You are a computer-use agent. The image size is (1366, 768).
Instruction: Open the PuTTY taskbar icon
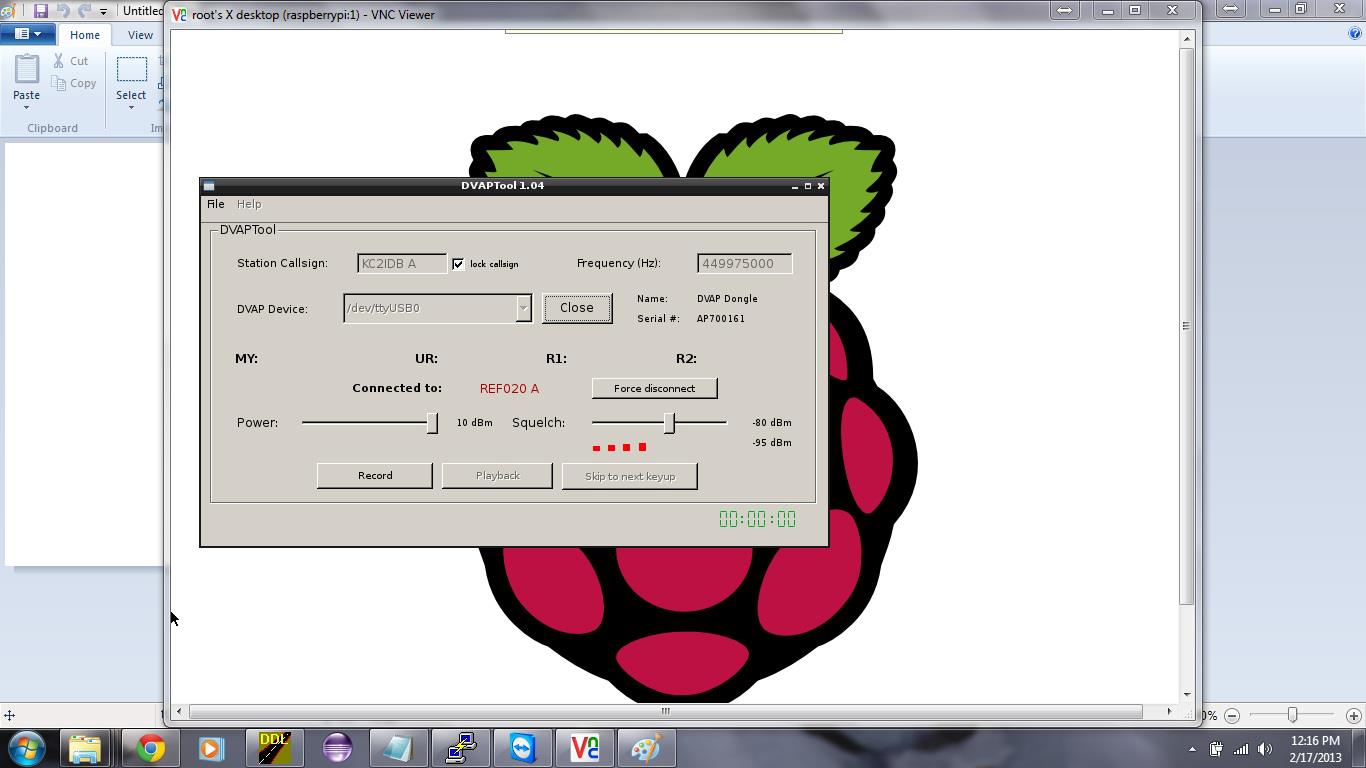pyautogui.click(x=461, y=748)
